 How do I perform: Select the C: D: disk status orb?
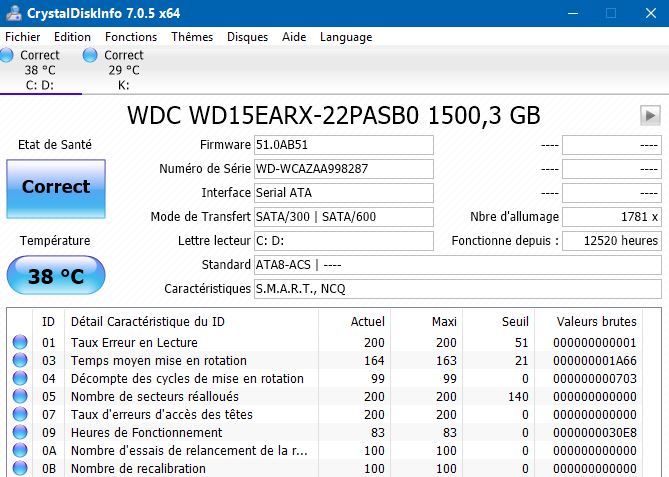coord(6,55)
